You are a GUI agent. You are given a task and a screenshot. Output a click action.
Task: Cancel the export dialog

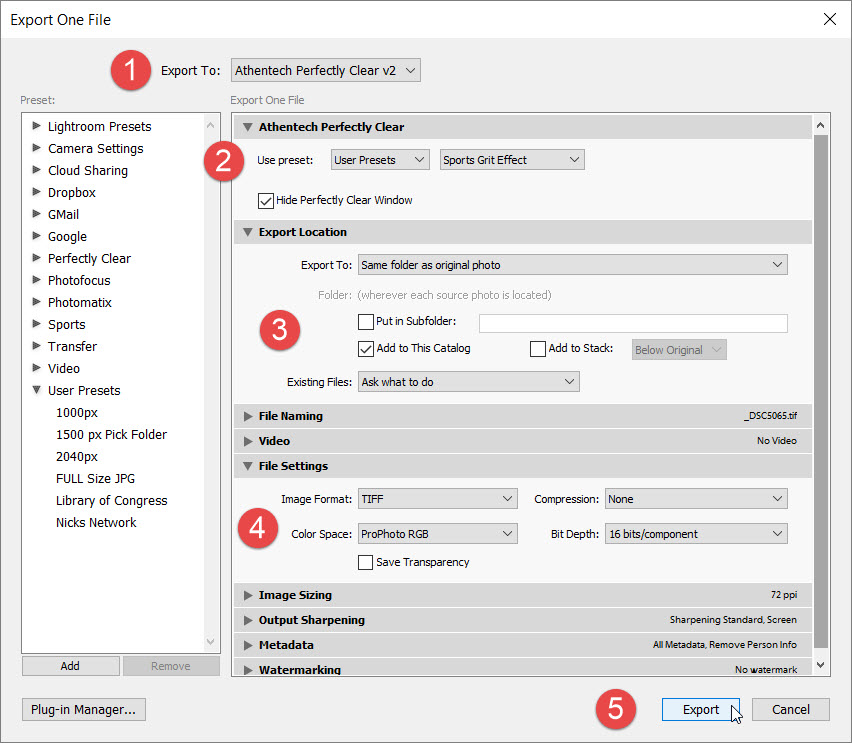click(x=791, y=710)
